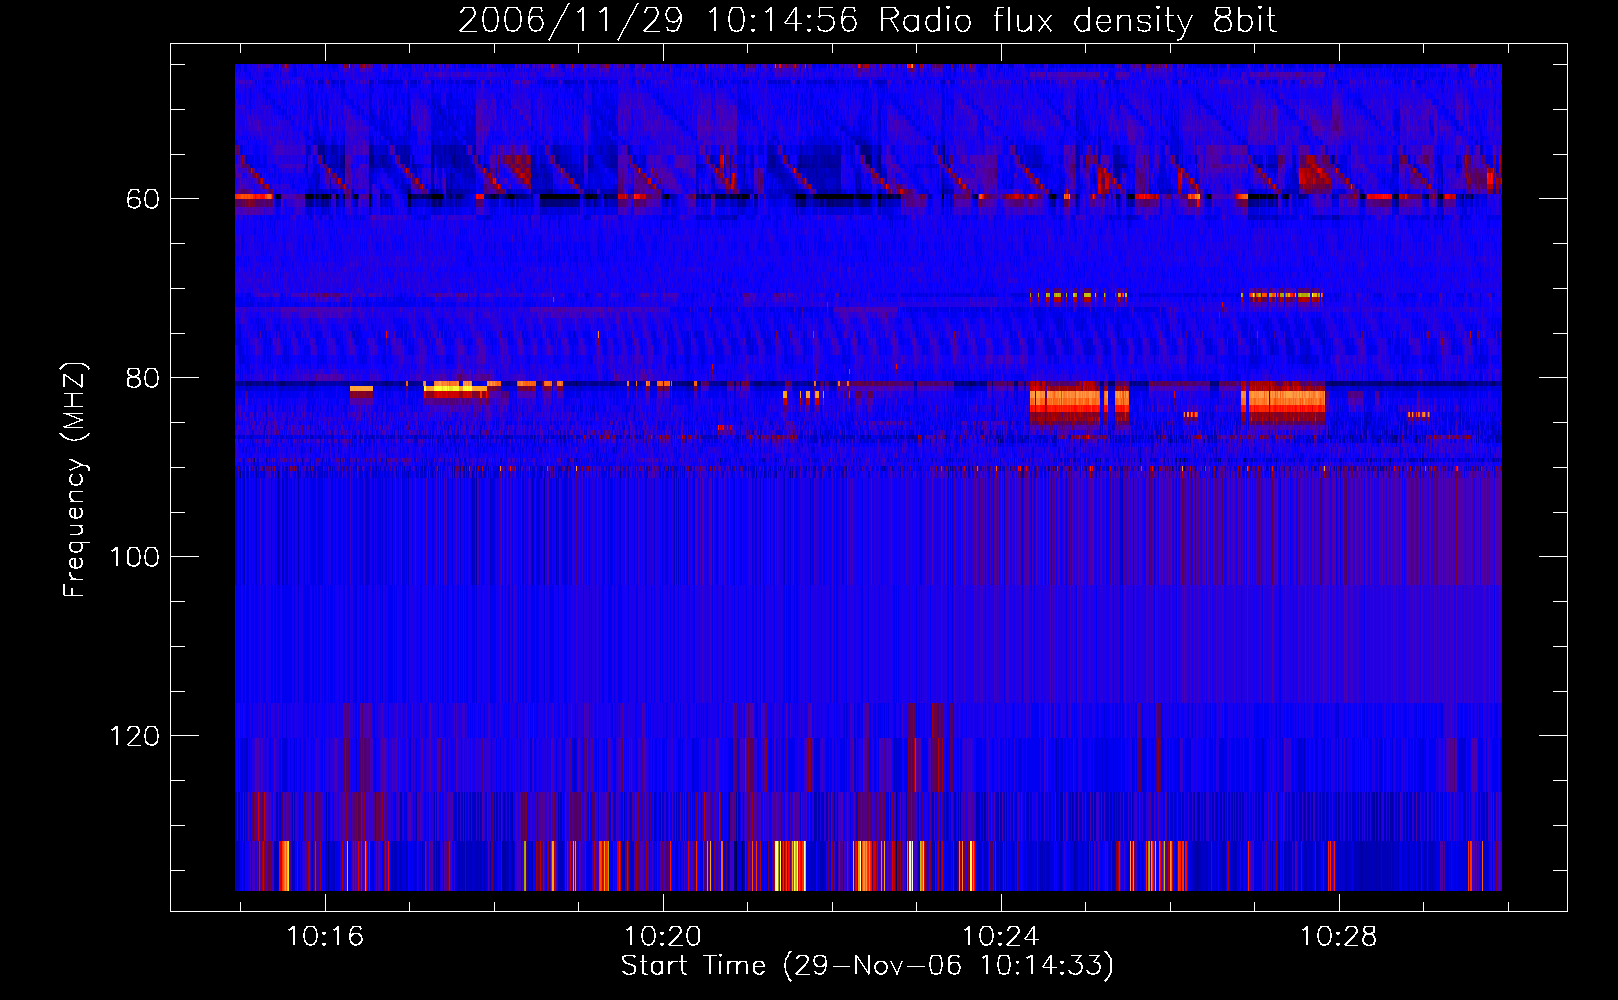The image size is (1618, 1000).
Task: Click the 10:24 time tick label
Action: [x=1000, y=937]
